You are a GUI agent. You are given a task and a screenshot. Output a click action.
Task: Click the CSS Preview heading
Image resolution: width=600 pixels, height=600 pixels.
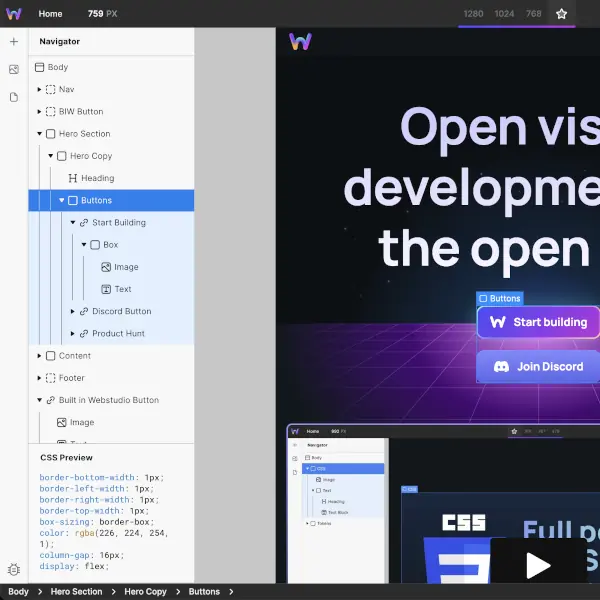click(x=66, y=458)
